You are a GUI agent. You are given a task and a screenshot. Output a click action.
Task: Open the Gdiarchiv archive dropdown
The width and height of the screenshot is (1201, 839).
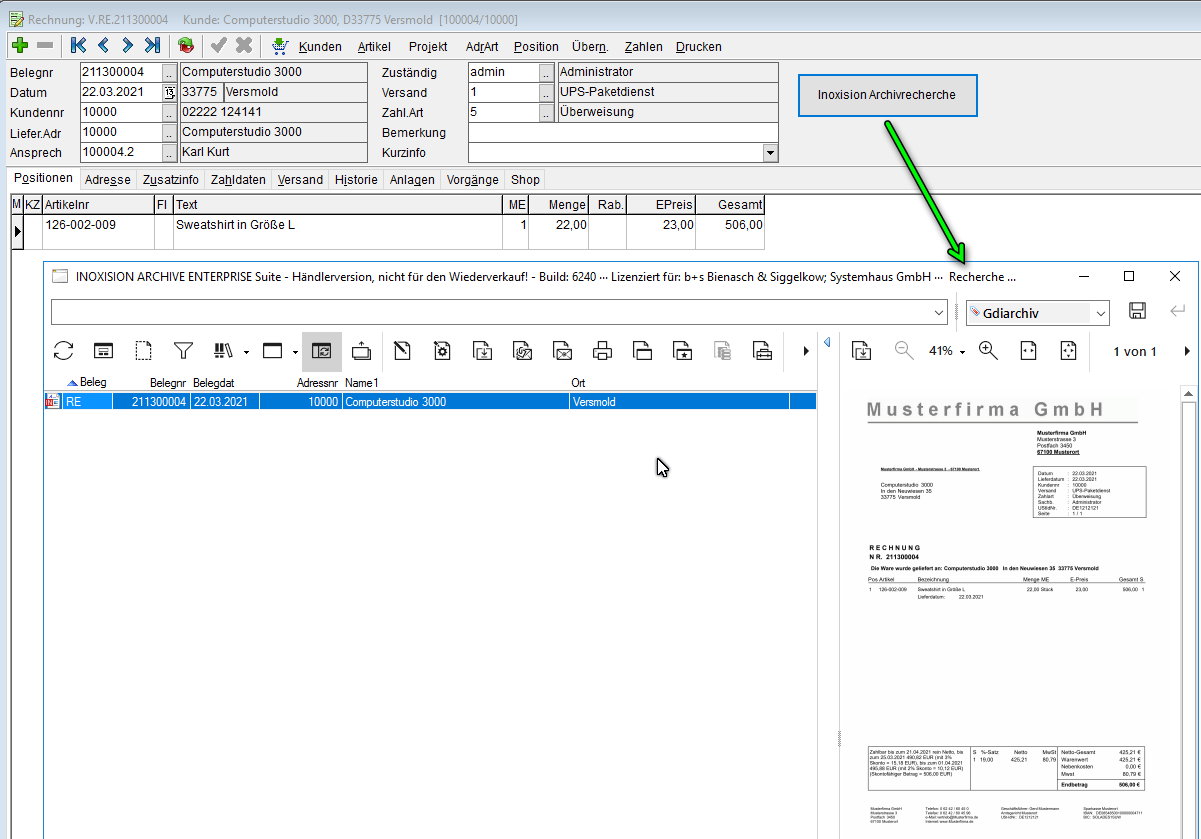[1101, 313]
